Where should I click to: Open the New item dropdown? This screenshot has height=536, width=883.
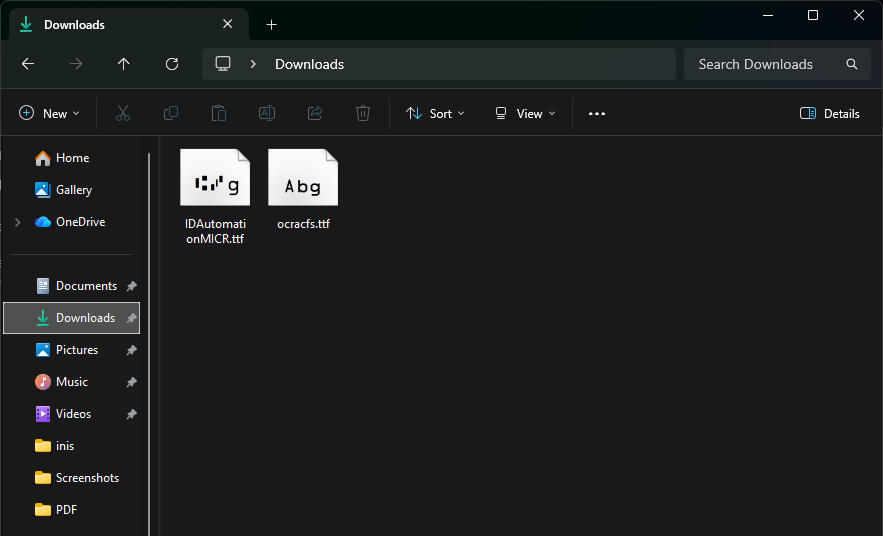[x=50, y=114]
